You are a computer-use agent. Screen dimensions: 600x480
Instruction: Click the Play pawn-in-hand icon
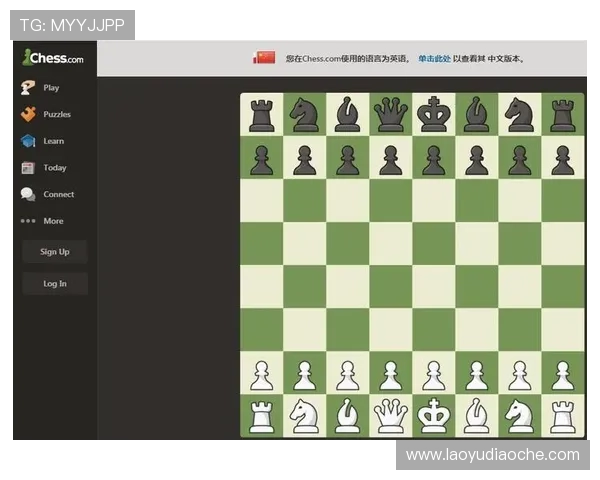pyautogui.click(x=28, y=88)
